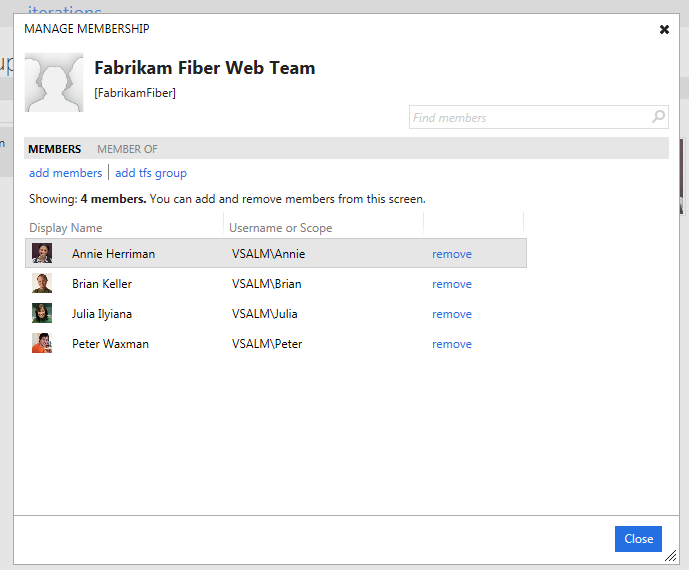
Task: Remove Peter Waxman from the team
Action: tap(451, 344)
